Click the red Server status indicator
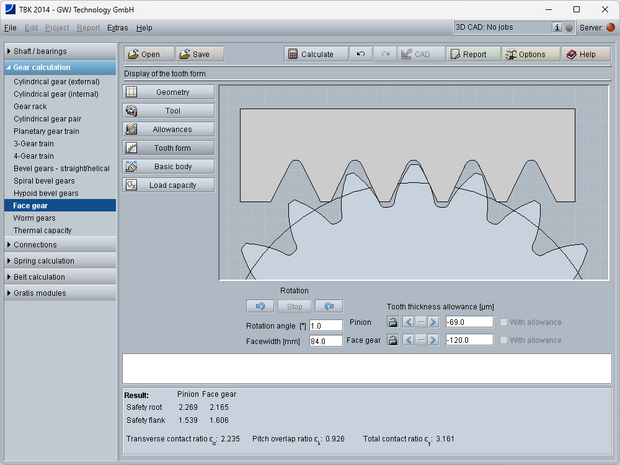The width and height of the screenshot is (620, 465). click(610, 28)
